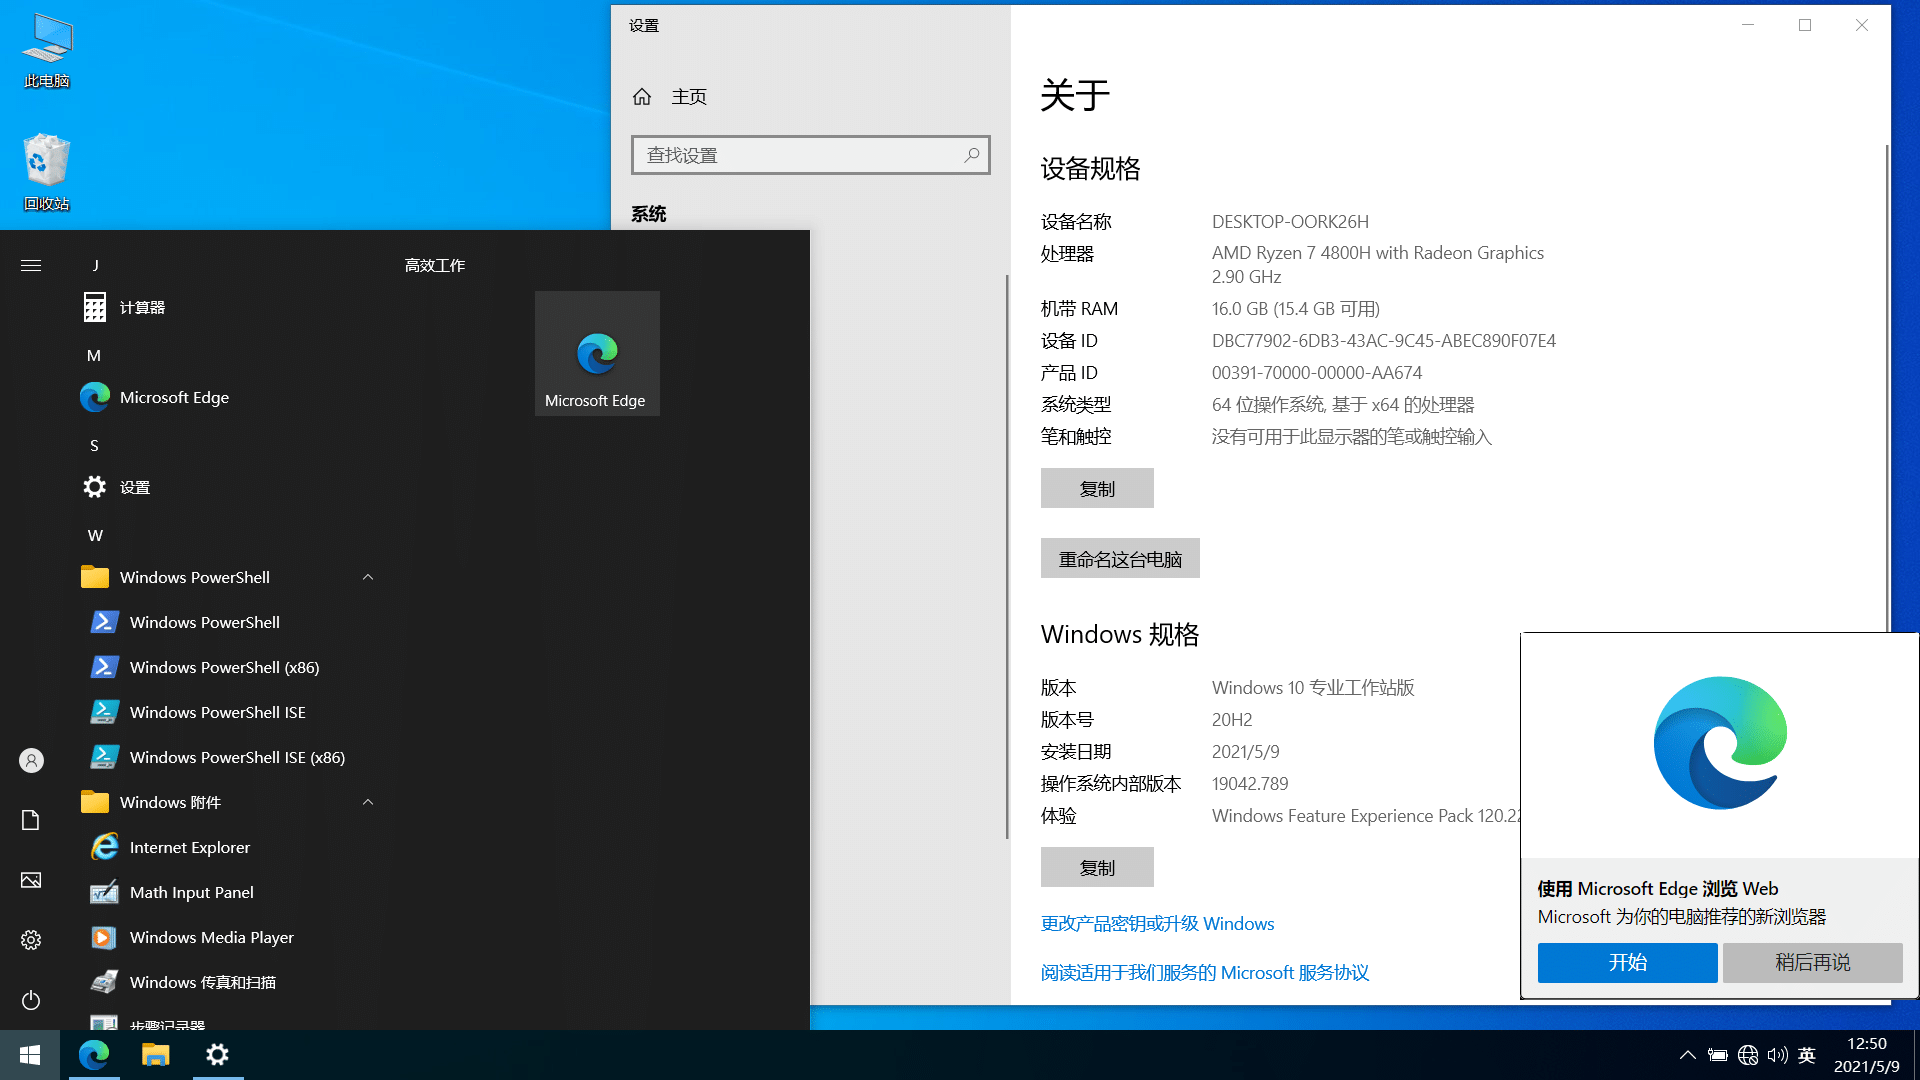Click the Settings gear on the taskbar
The image size is (1920, 1080).
(x=217, y=1055)
